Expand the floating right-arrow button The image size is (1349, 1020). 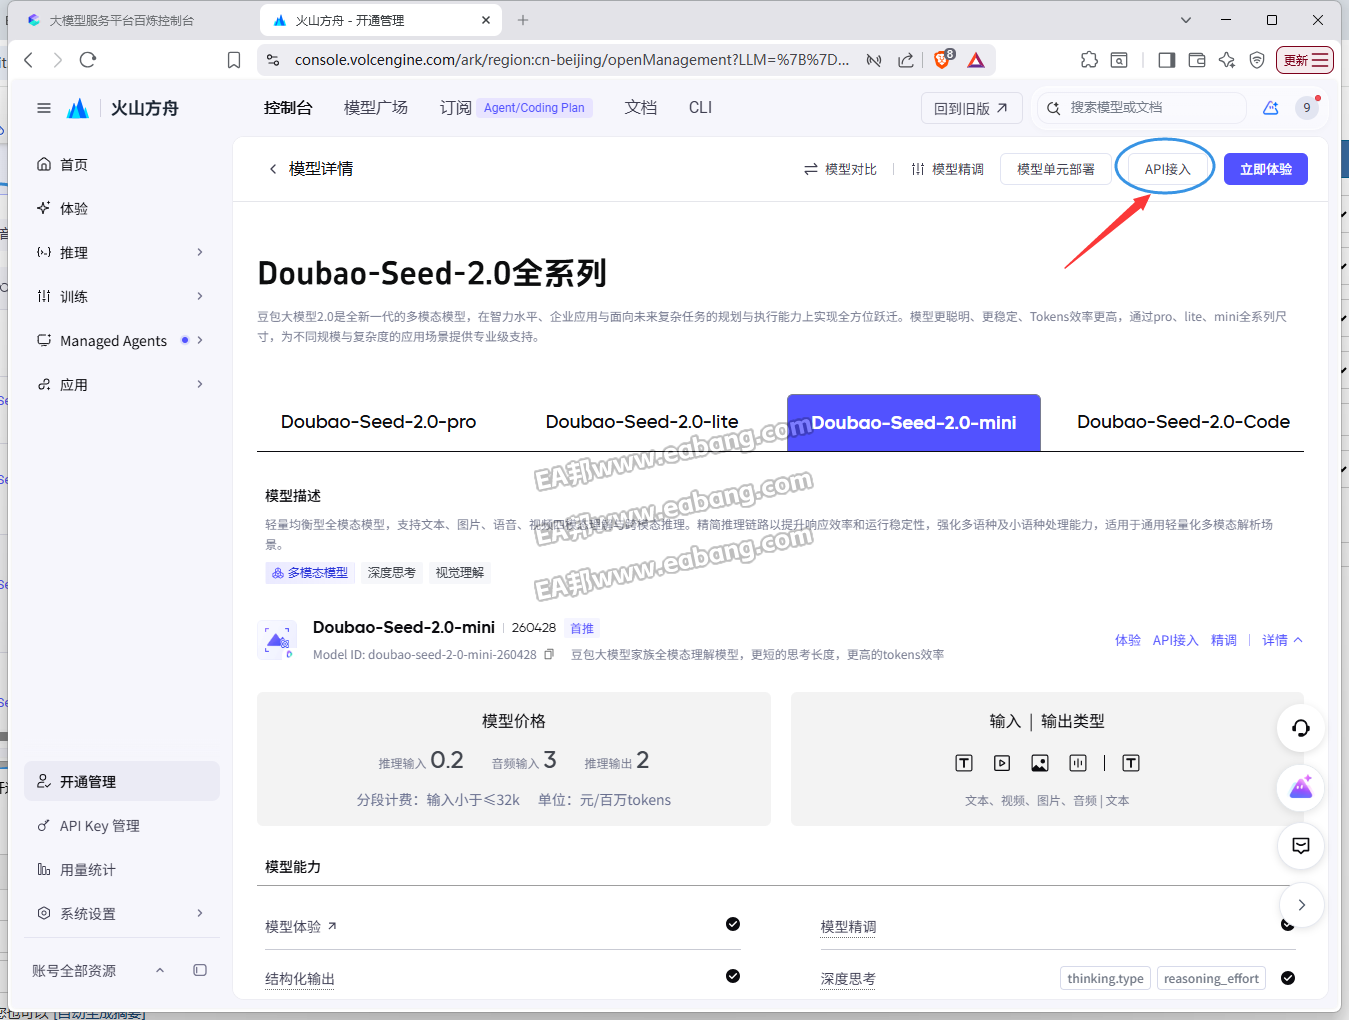pos(1301,905)
